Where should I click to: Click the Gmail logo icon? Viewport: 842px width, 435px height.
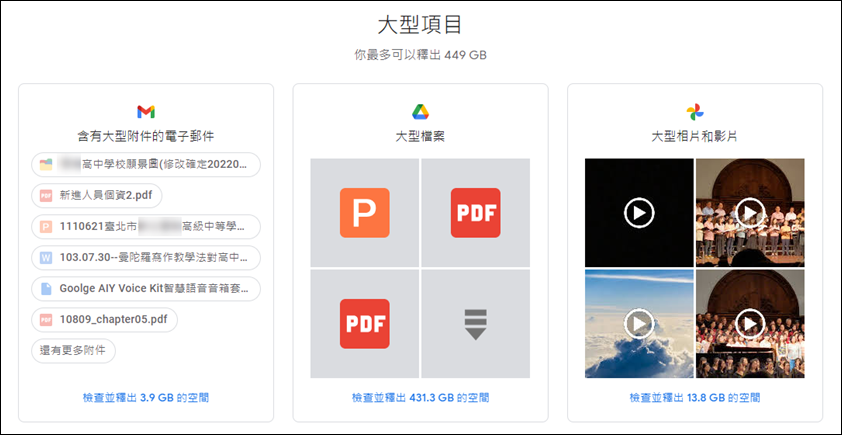(x=146, y=112)
